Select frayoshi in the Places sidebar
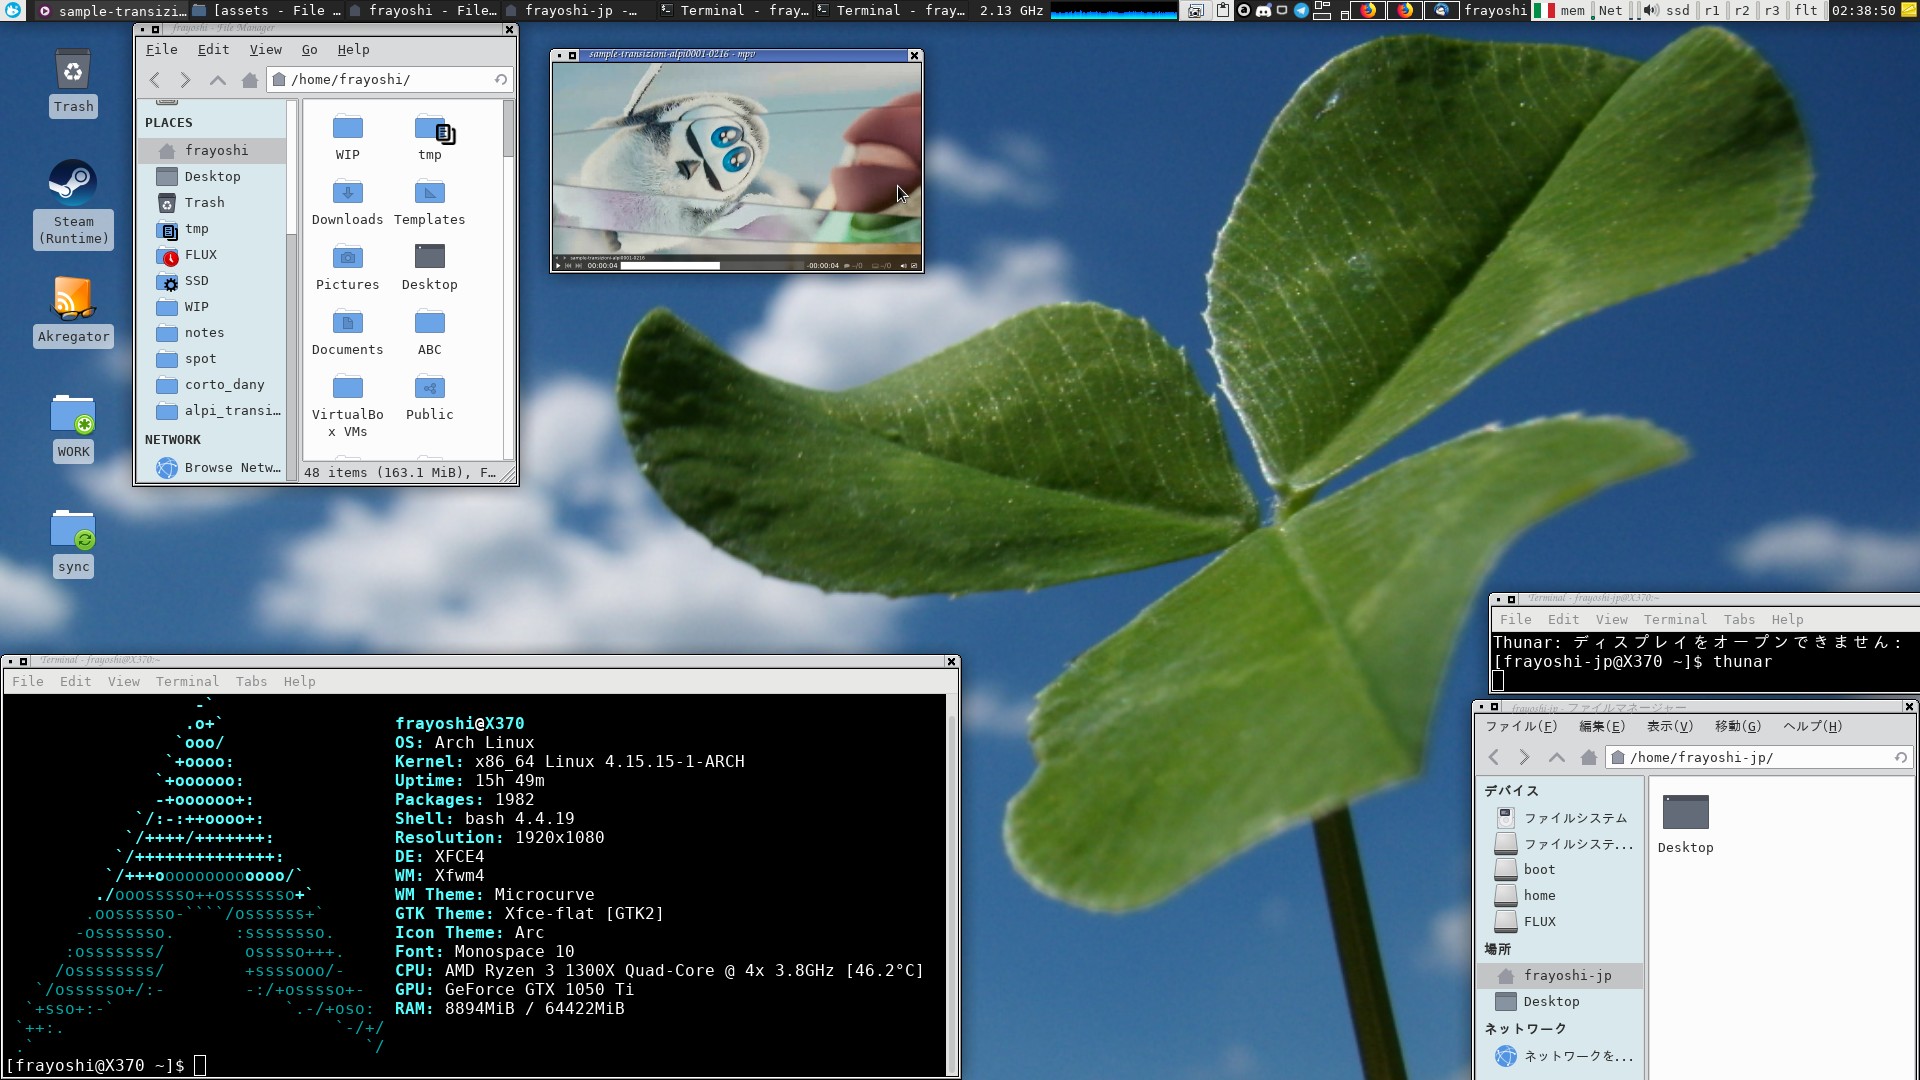 (211, 151)
